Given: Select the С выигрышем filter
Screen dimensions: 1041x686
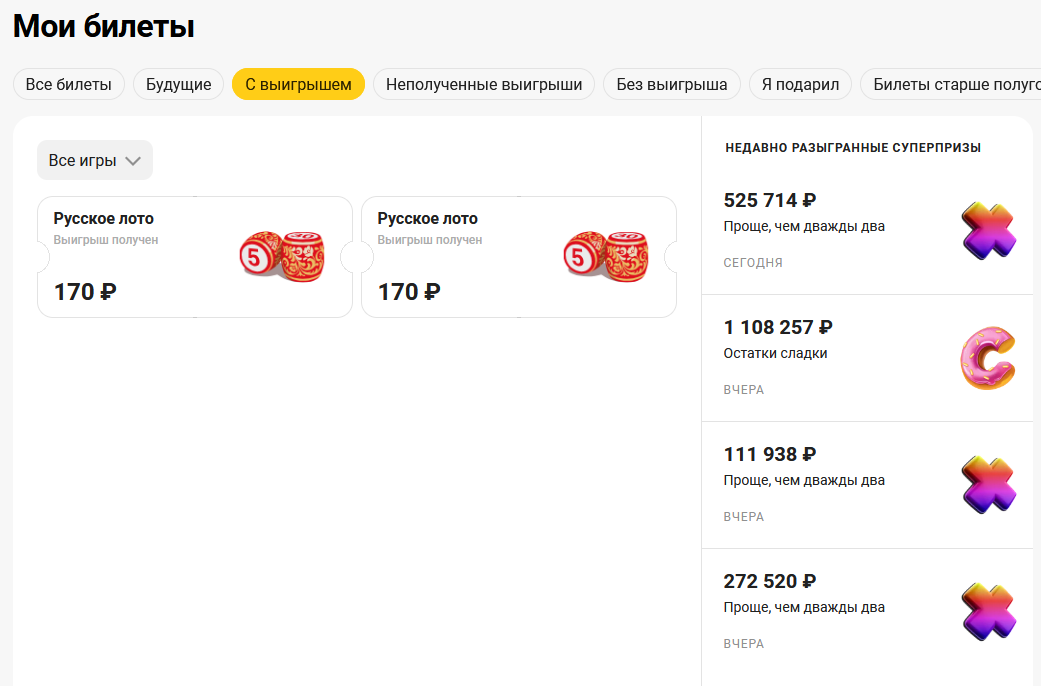Looking at the screenshot, I should pos(298,84).
